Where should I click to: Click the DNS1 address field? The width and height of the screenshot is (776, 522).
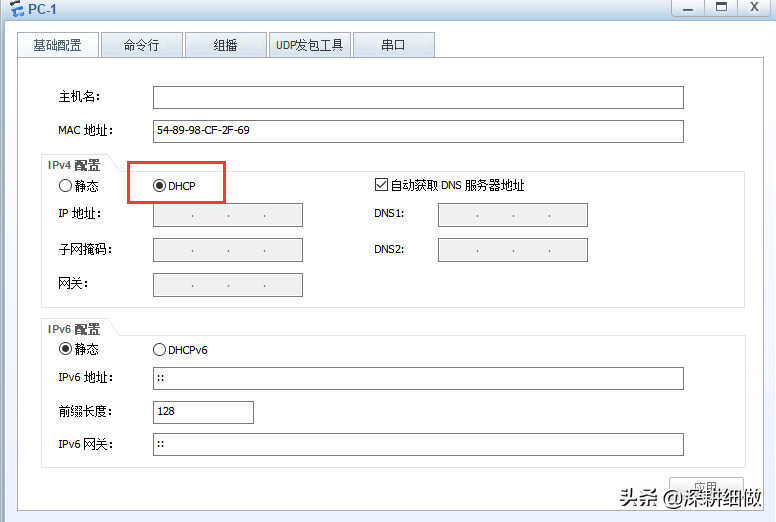(x=513, y=215)
